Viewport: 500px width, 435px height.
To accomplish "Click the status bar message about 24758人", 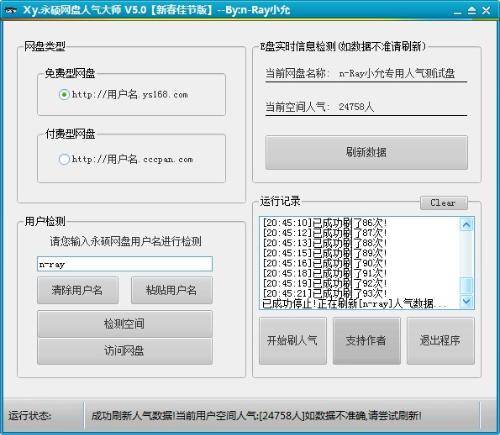I will pos(256,416).
